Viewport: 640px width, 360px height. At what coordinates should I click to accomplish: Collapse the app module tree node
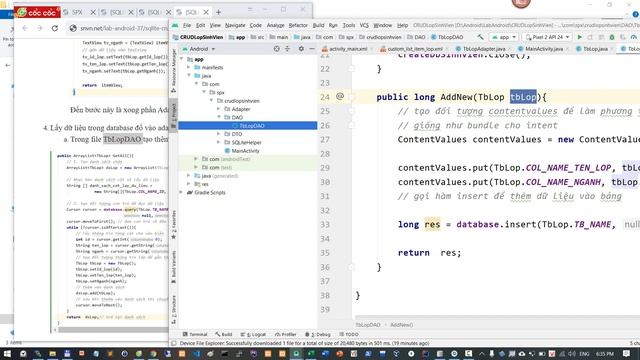pos(182,59)
